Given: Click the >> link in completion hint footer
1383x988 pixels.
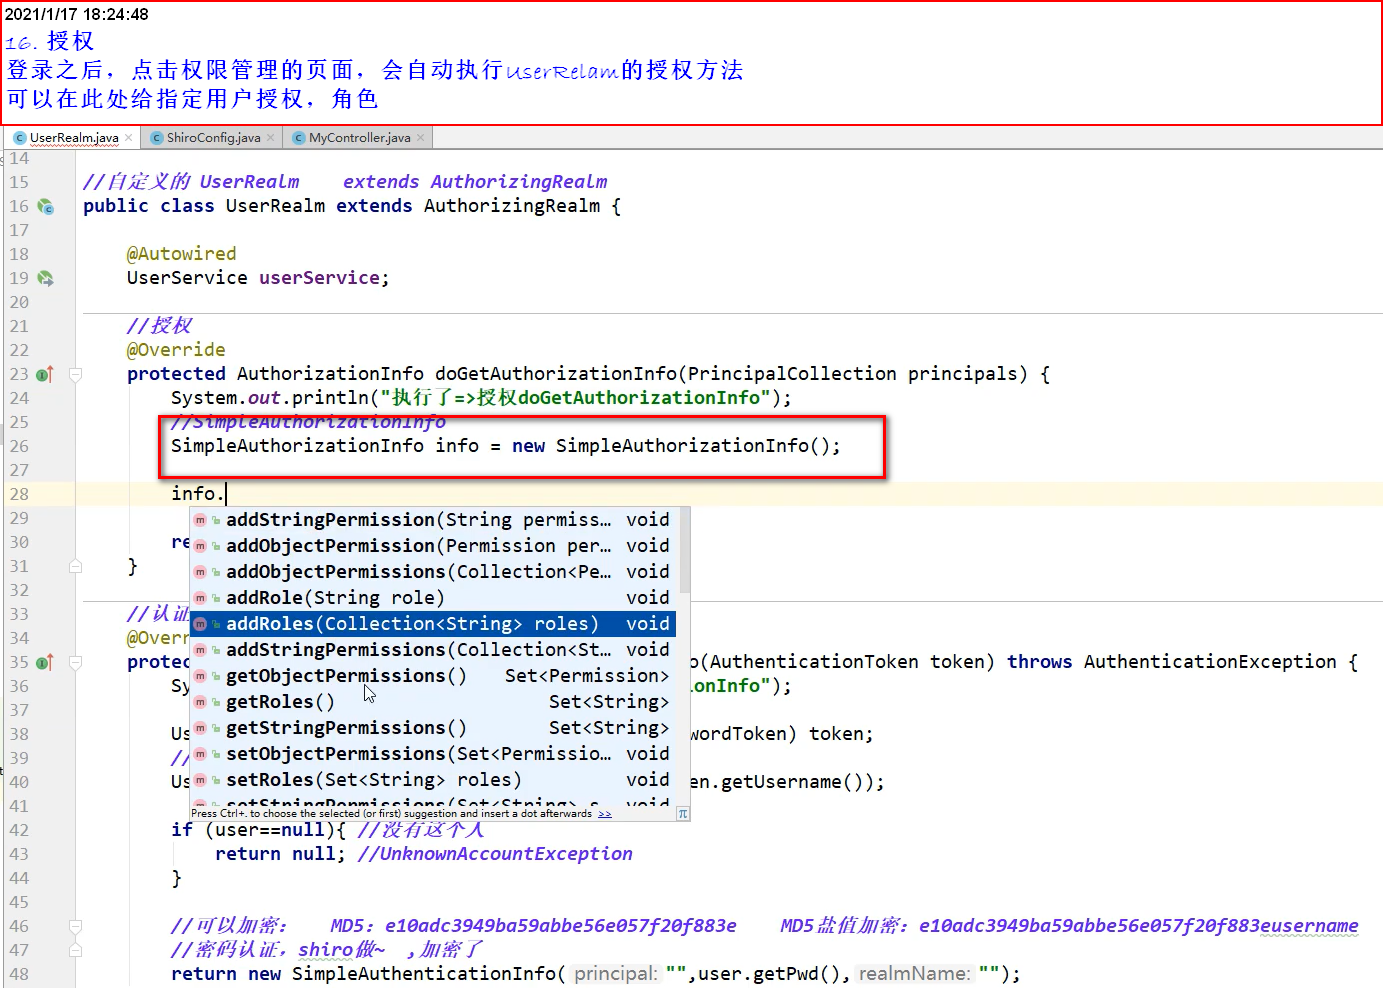Looking at the screenshot, I should [x=604, y=814].
